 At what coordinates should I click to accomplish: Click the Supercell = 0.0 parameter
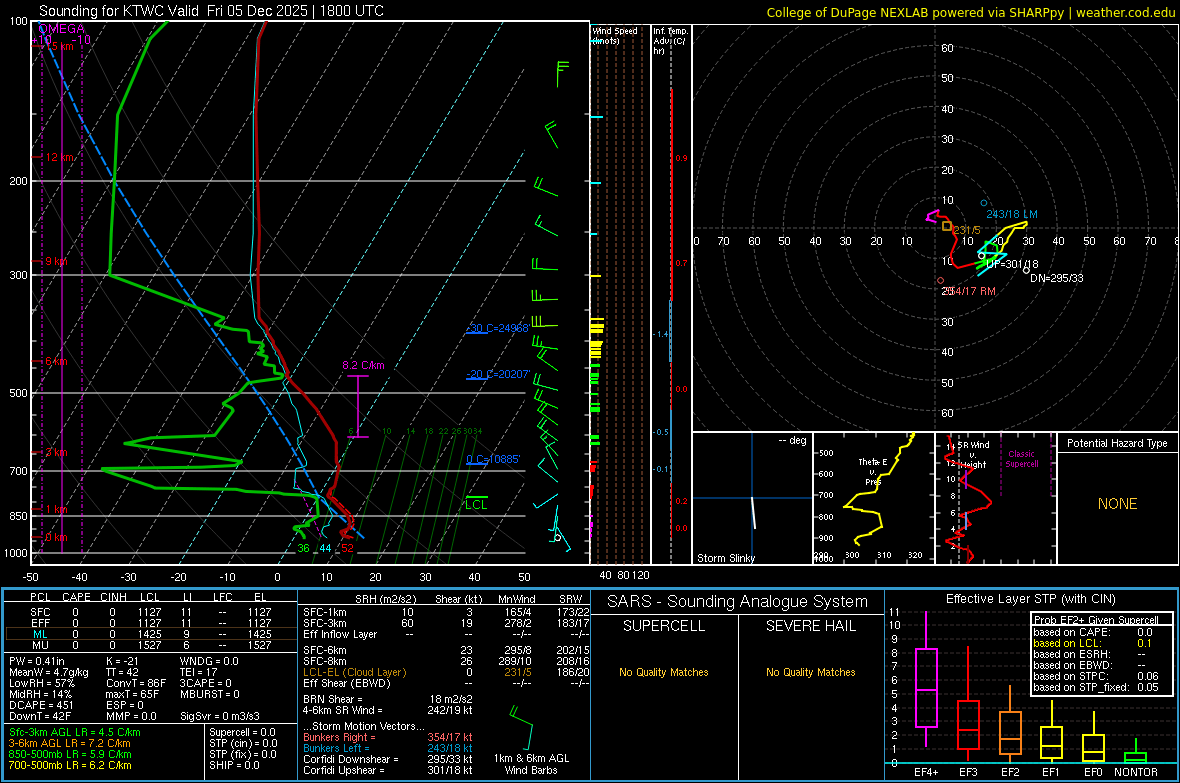pos(242,732)
